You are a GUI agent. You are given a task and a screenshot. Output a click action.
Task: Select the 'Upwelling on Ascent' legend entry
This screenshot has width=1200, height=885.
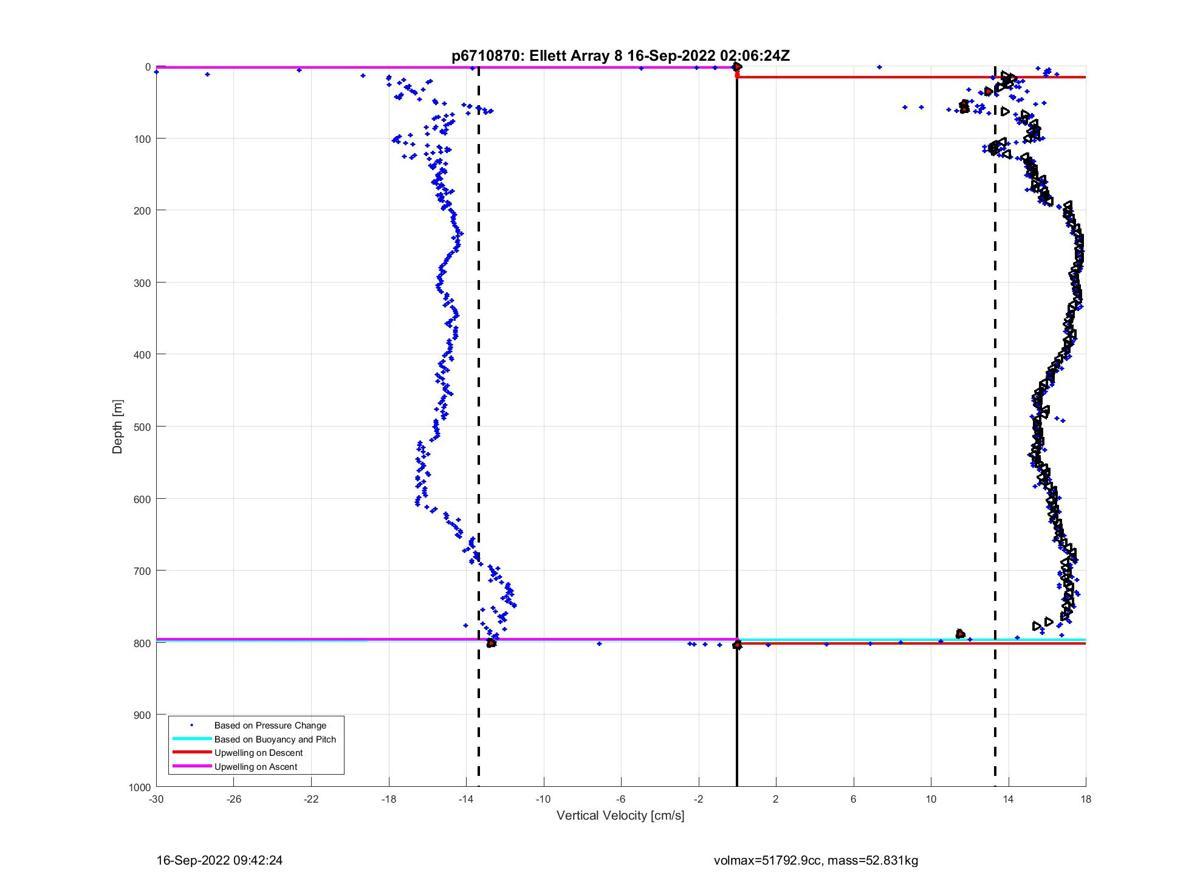point(255,767)
